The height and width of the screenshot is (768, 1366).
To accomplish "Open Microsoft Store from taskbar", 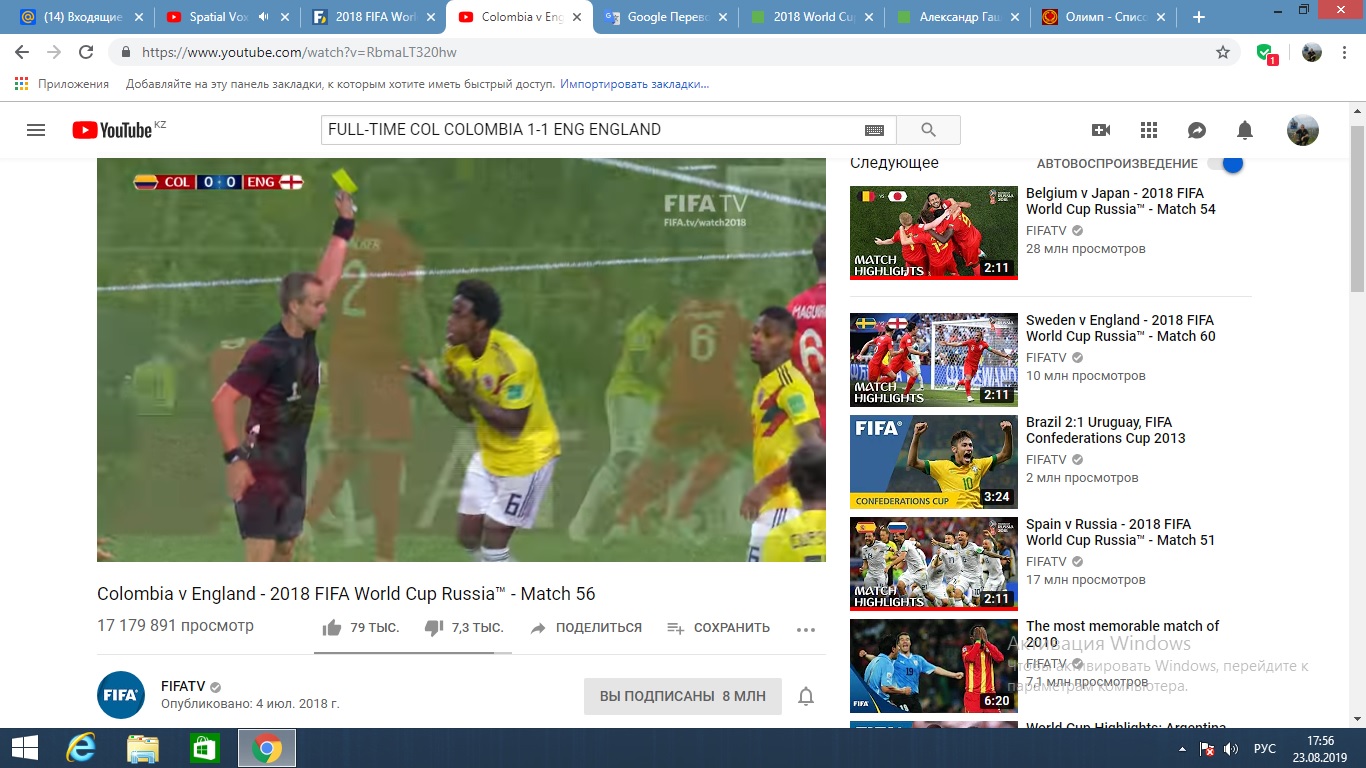I will (x=204, y=747).
